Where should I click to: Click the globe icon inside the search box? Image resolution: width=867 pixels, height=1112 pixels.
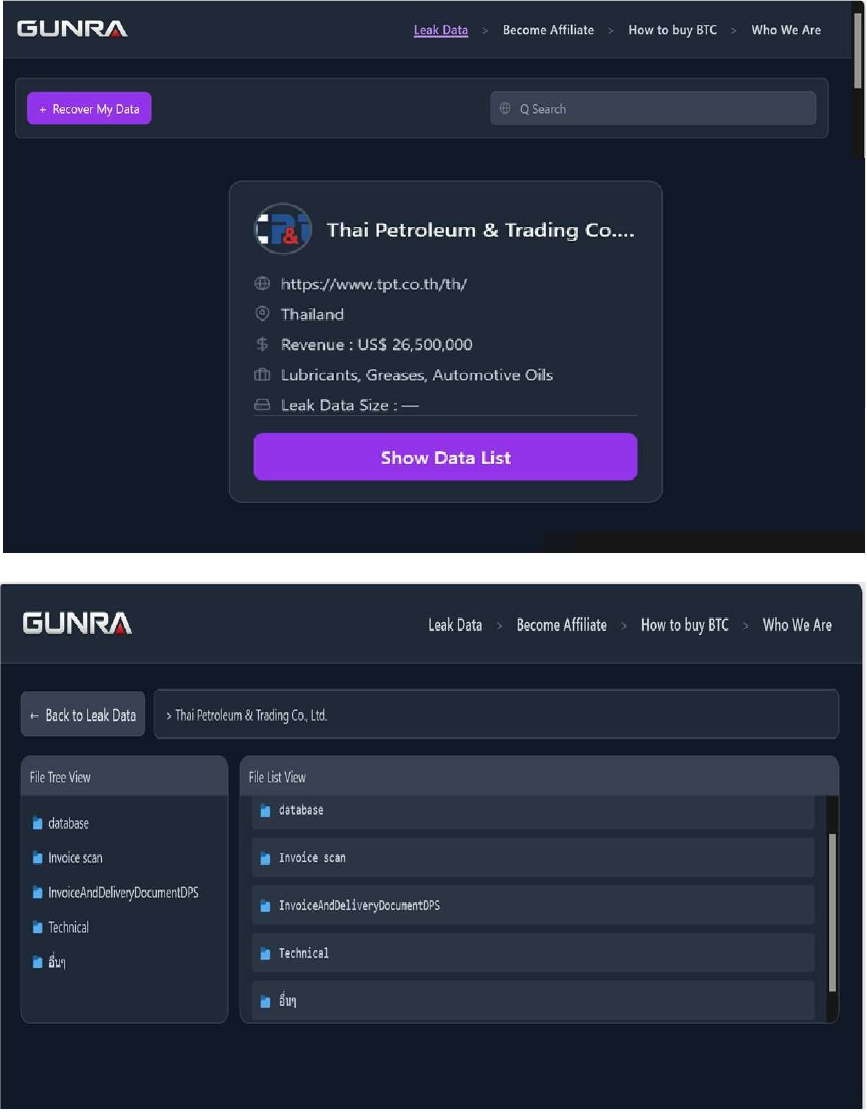pos(505,109)
